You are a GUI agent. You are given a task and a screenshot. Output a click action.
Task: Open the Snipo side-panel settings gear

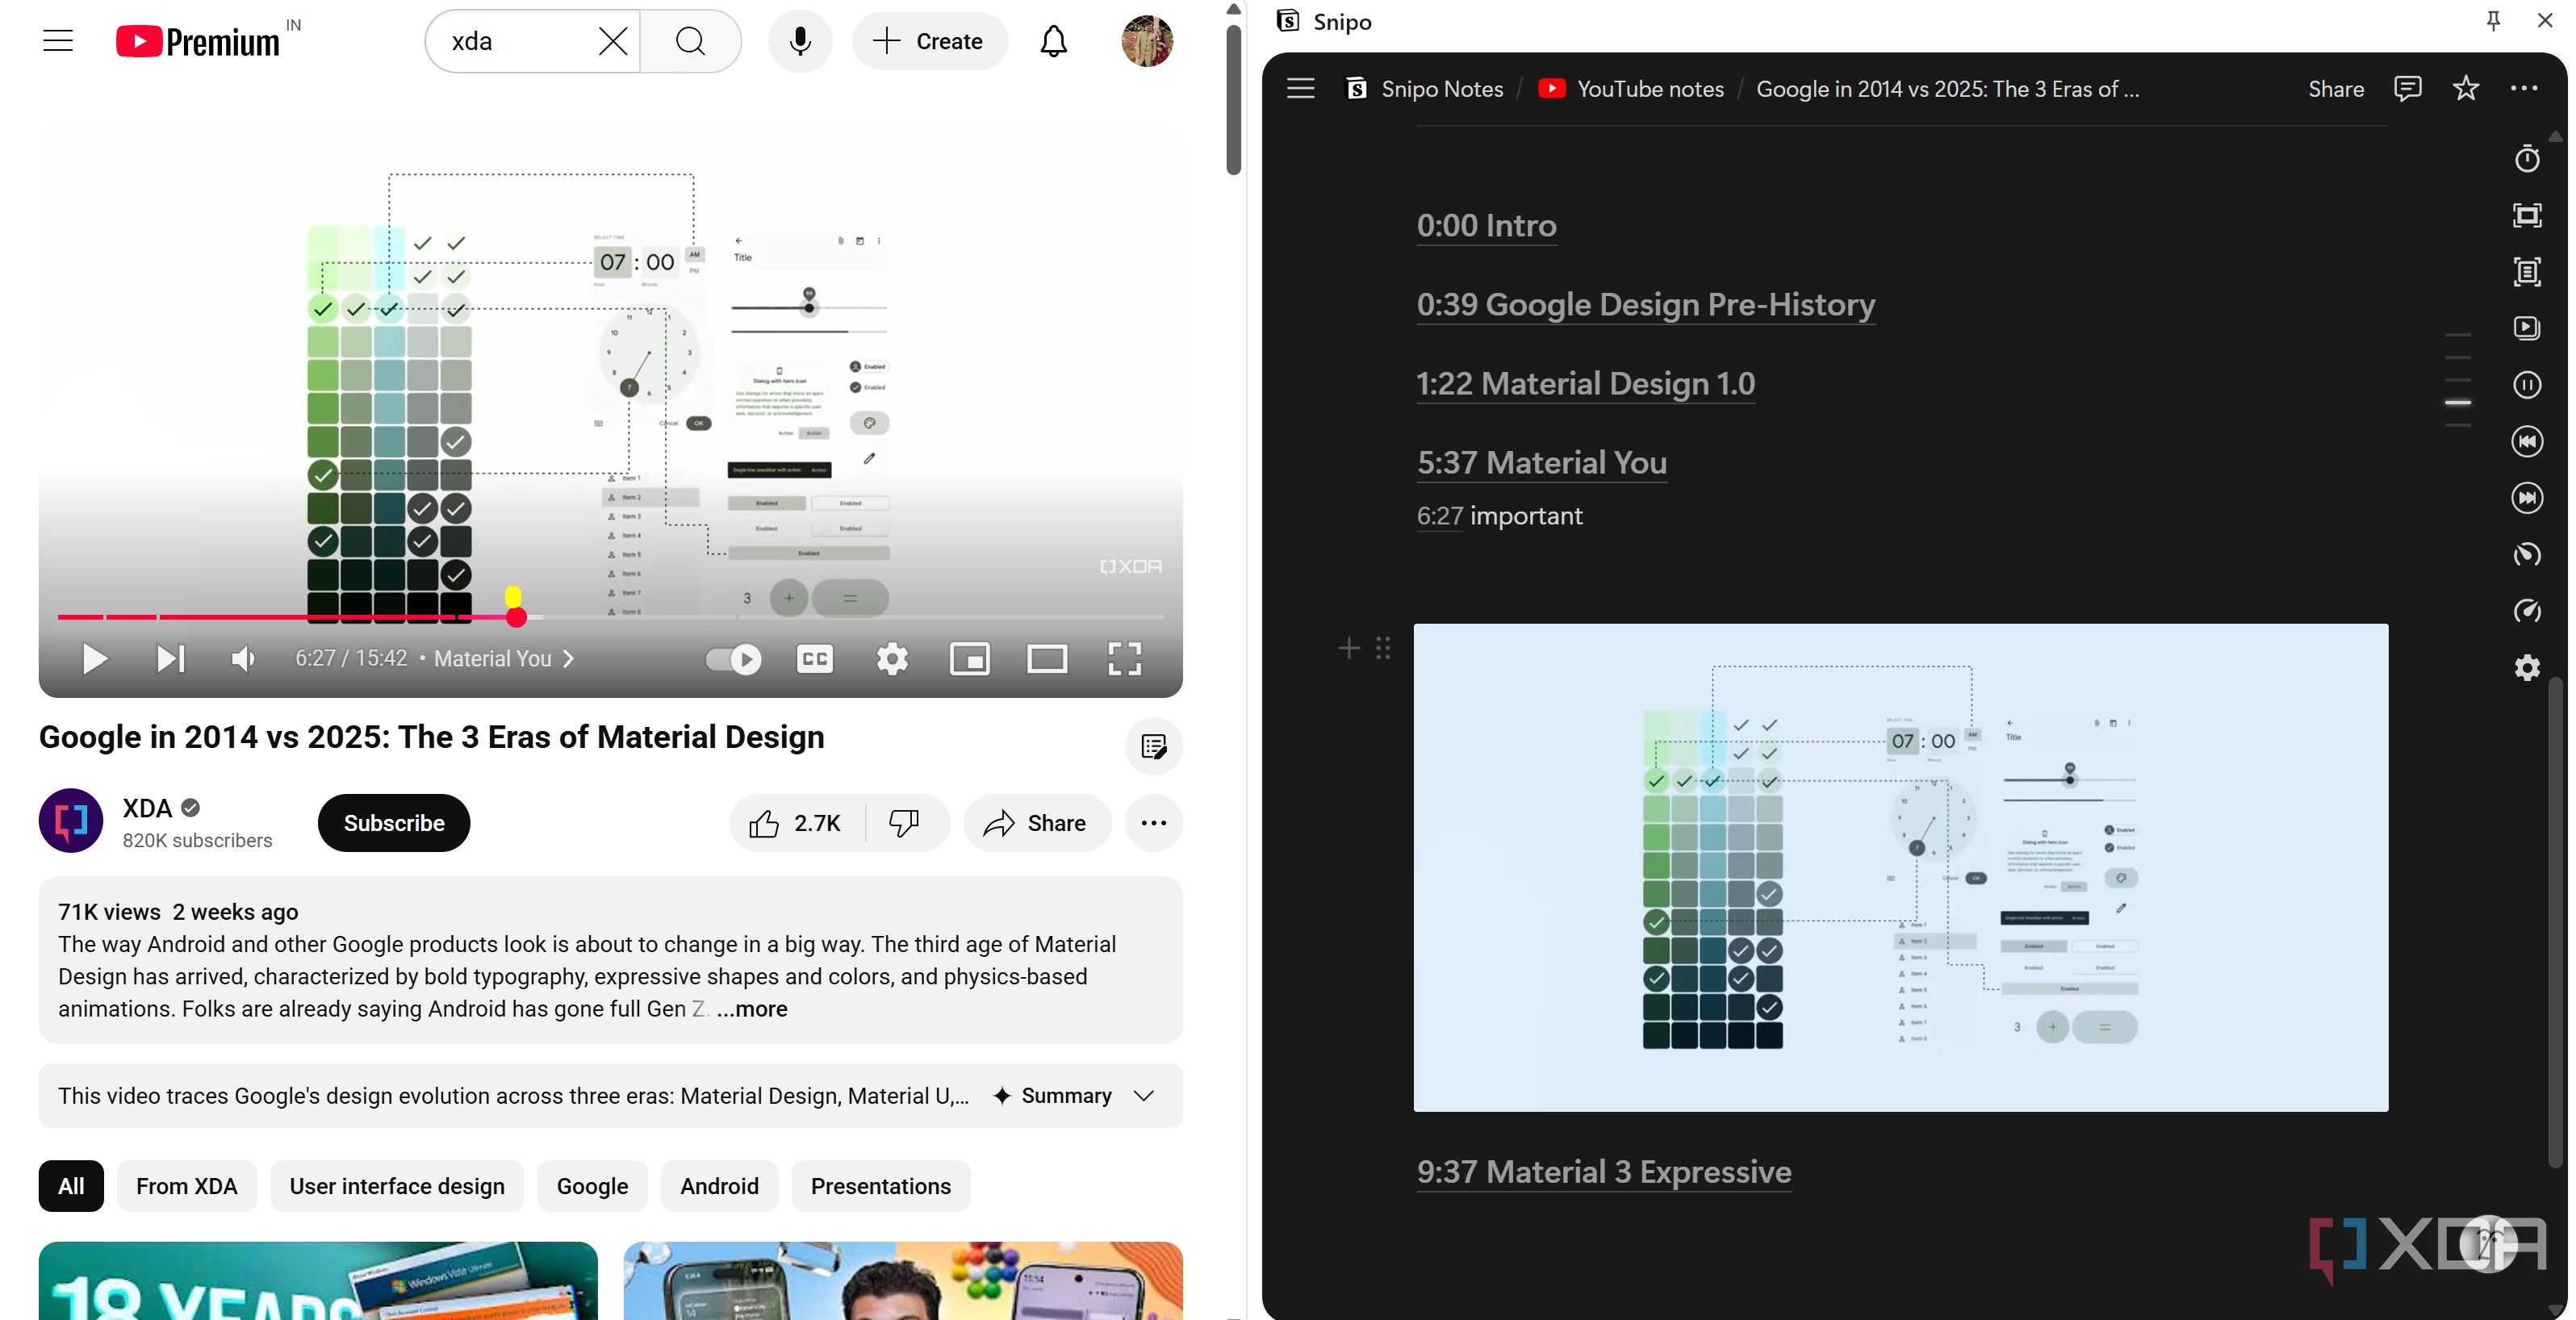coord(2527,667)
